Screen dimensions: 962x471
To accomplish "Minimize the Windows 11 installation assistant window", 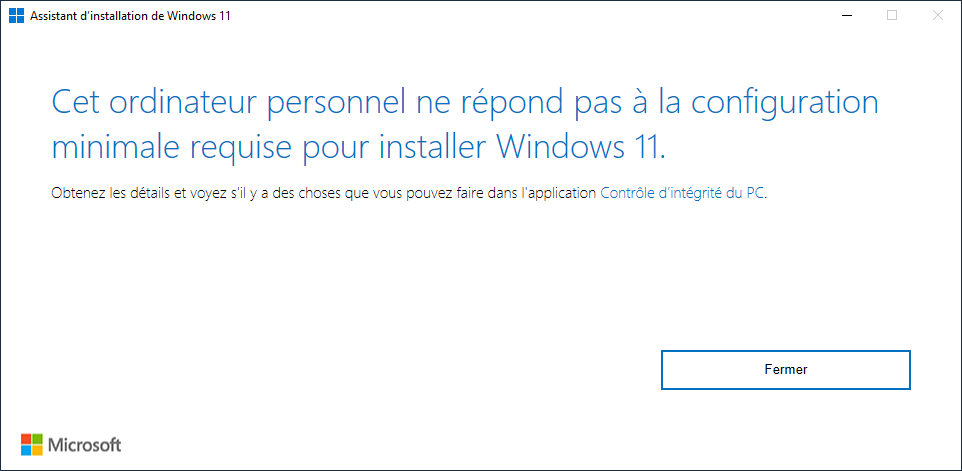I will coord(847,16).
